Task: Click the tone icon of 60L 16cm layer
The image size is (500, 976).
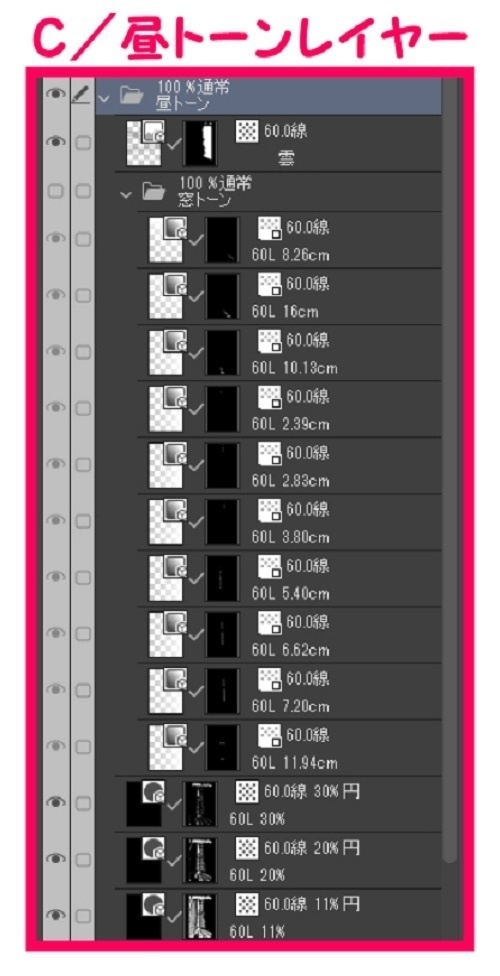Action: 270,285
